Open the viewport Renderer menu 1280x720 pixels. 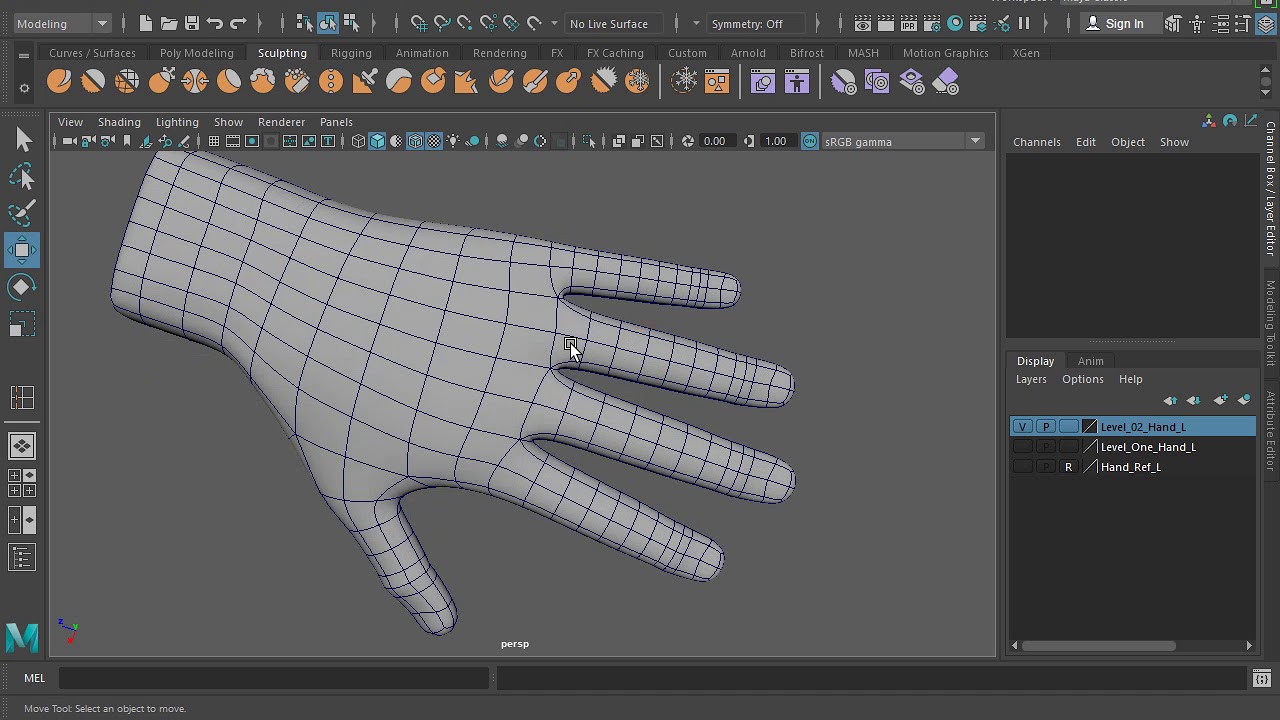281,122
